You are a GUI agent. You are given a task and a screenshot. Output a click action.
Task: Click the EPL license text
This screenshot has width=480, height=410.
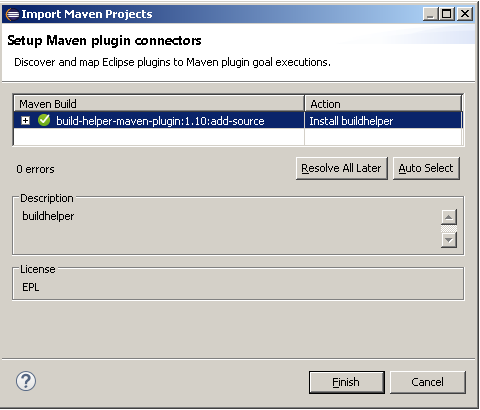[x=31, y=287]
